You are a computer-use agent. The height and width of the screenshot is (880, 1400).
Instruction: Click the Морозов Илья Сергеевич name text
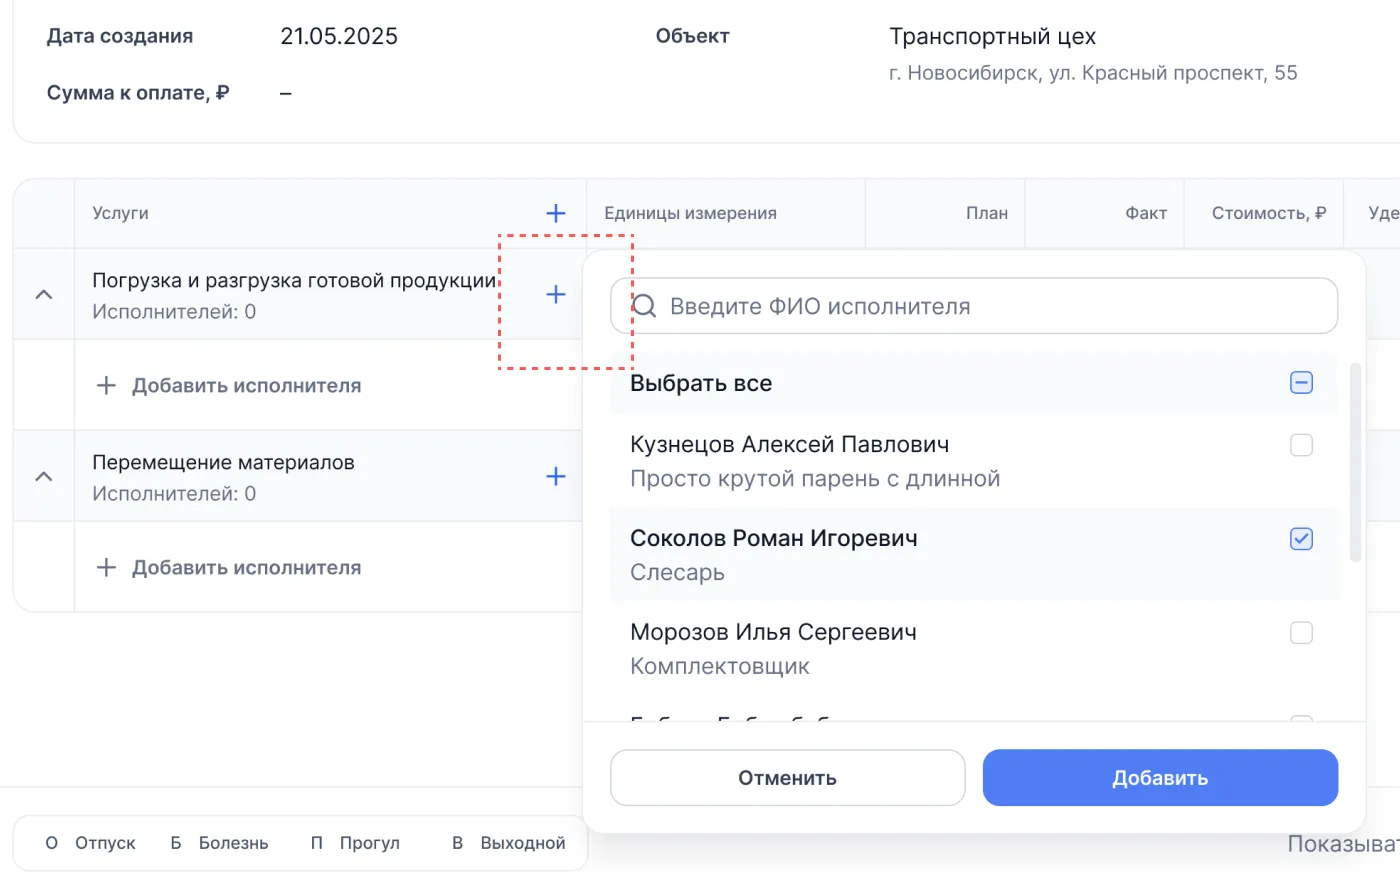point(773,632)
